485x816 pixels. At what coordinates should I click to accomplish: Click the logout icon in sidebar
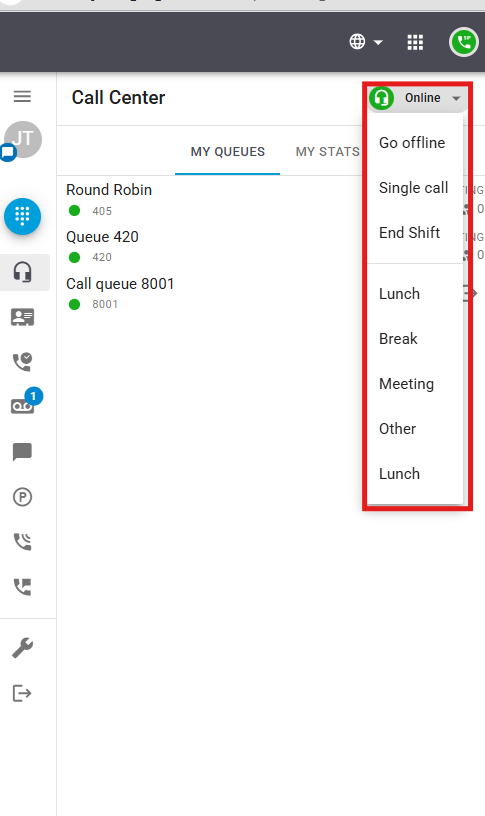(x=22, y=693)
